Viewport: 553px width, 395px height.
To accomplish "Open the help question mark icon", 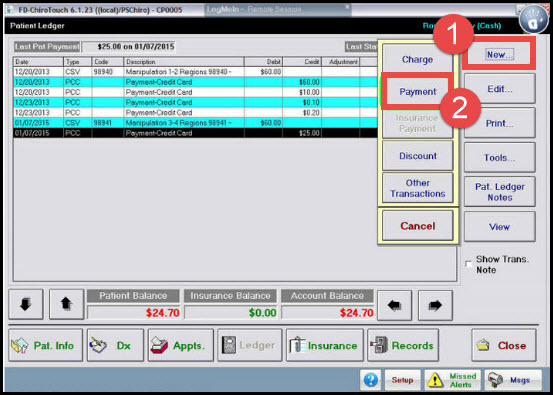I will tap(371, 380).
